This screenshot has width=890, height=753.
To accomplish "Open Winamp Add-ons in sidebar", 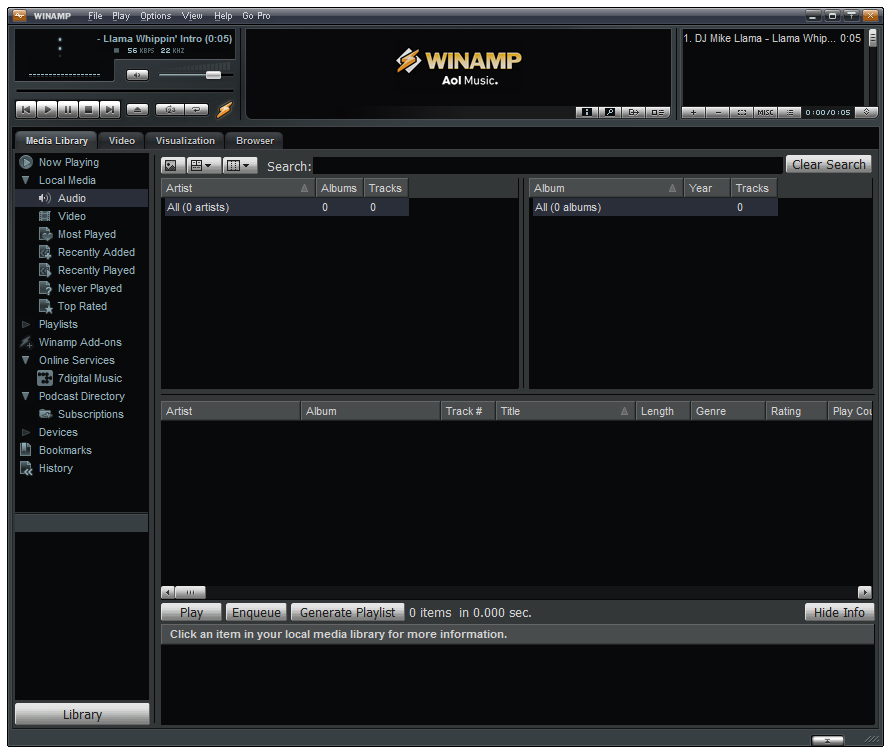I will pyautogui.click(x=79, y=342).
